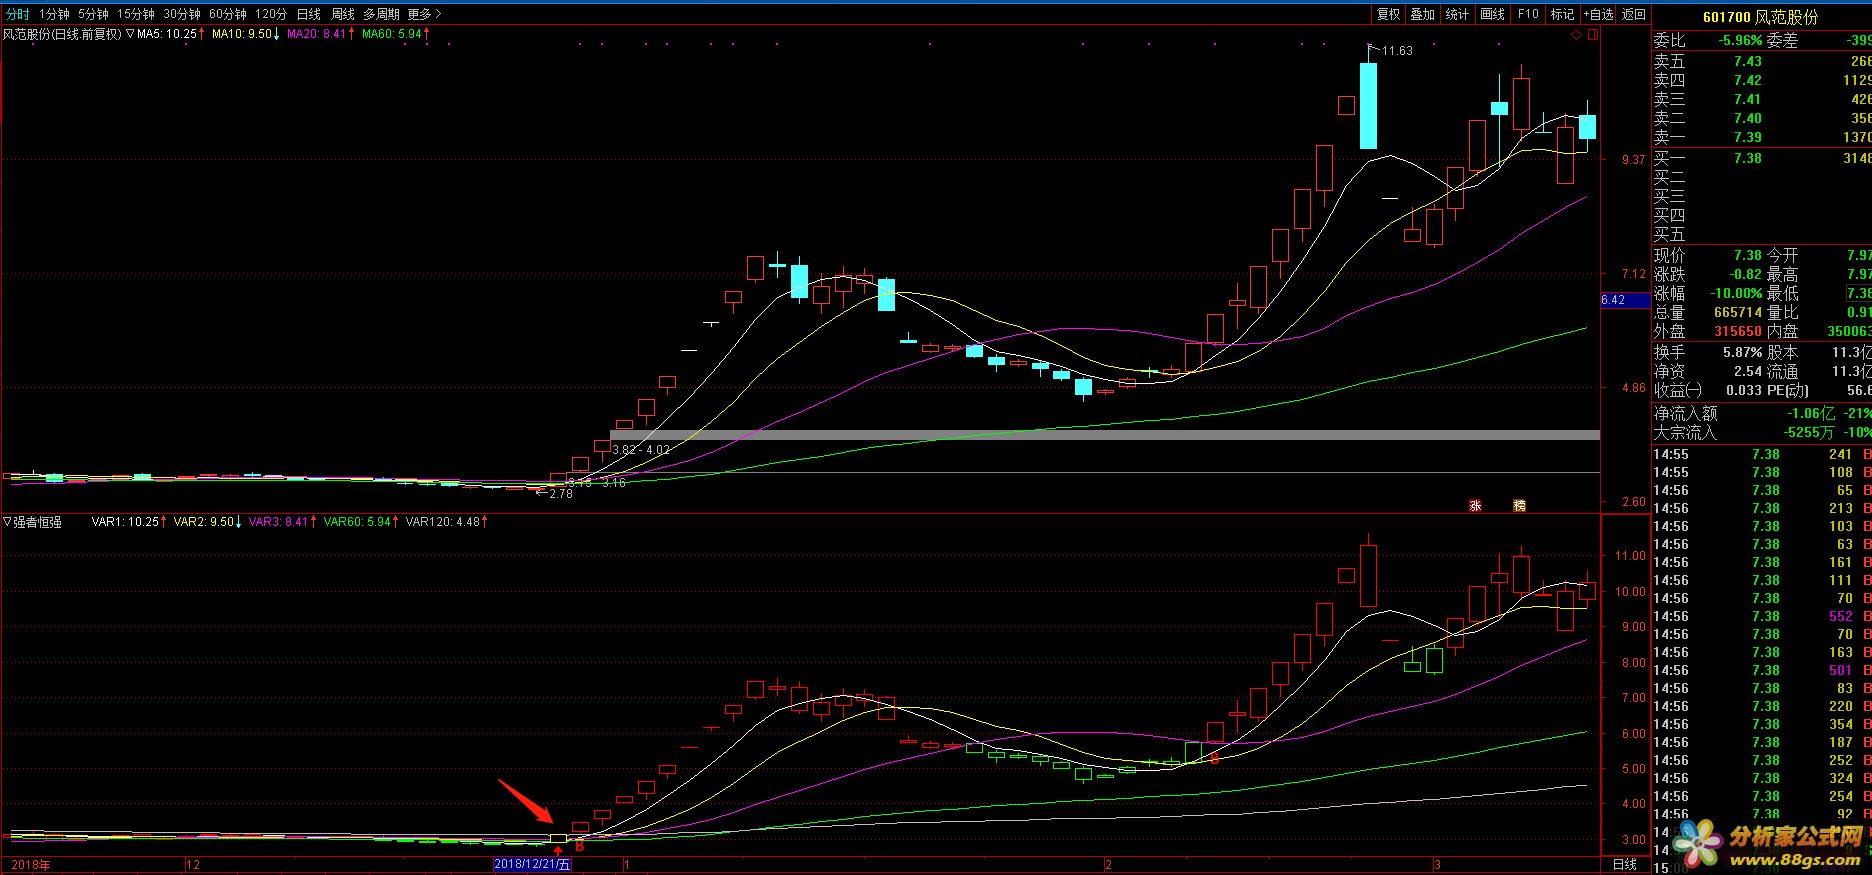Switch to the 日线 daily chart
The image size is (1872, 875).
[309, 14]
